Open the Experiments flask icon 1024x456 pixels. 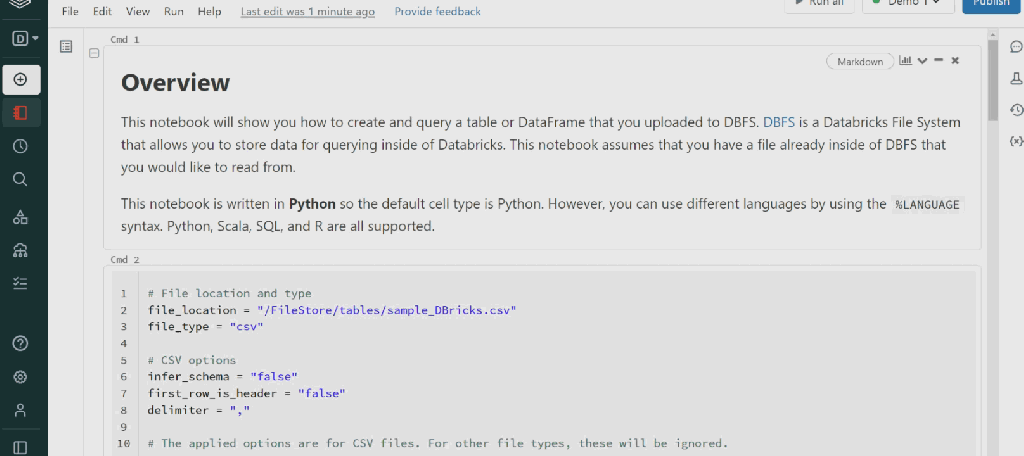click(x=1016, y=78)
